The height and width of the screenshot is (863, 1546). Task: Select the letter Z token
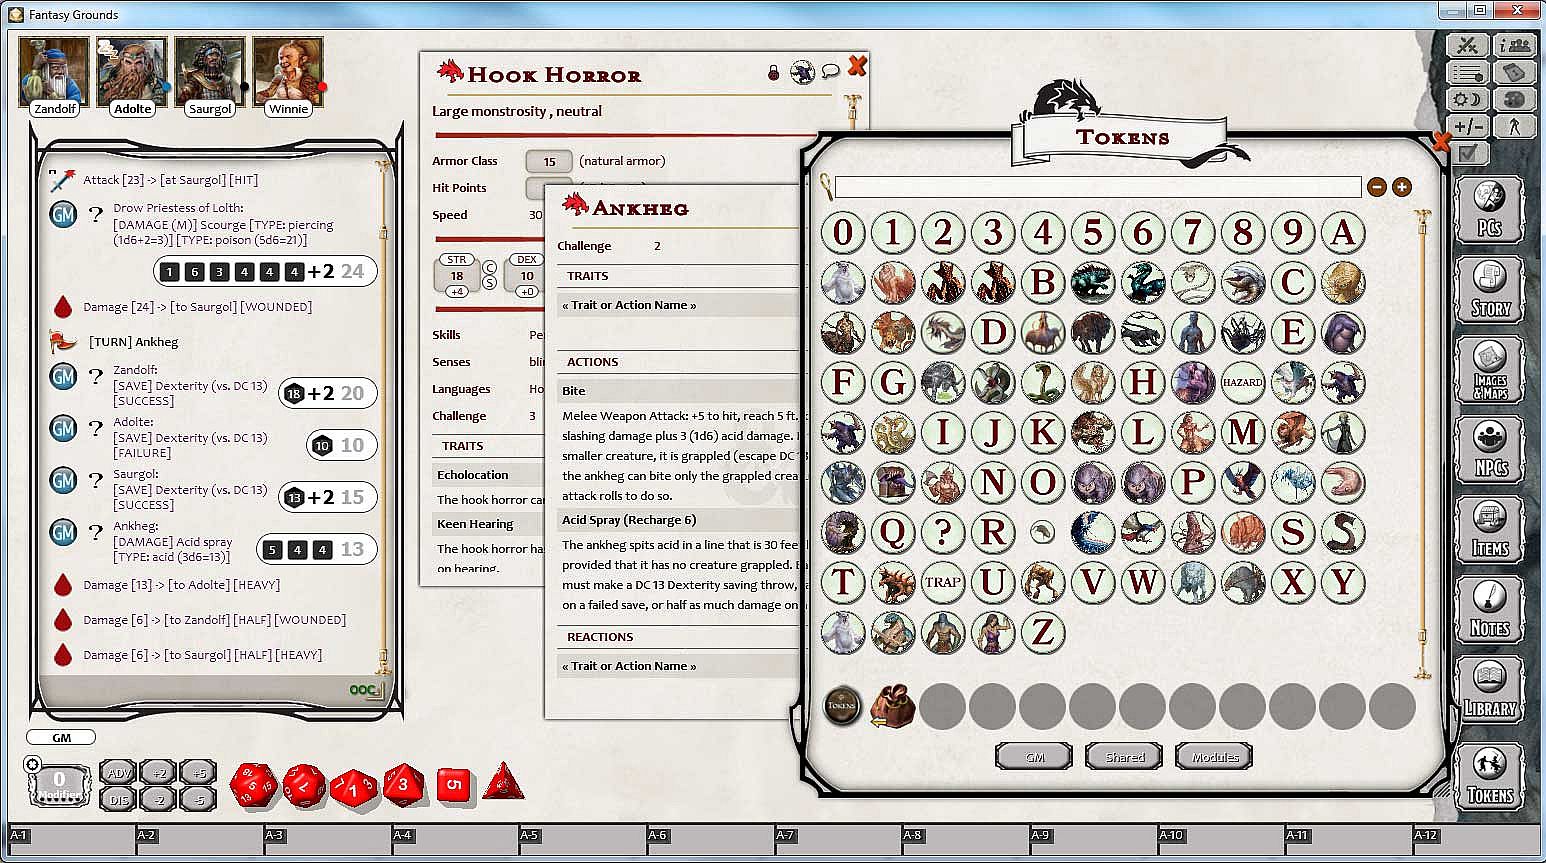[1042, 632]
